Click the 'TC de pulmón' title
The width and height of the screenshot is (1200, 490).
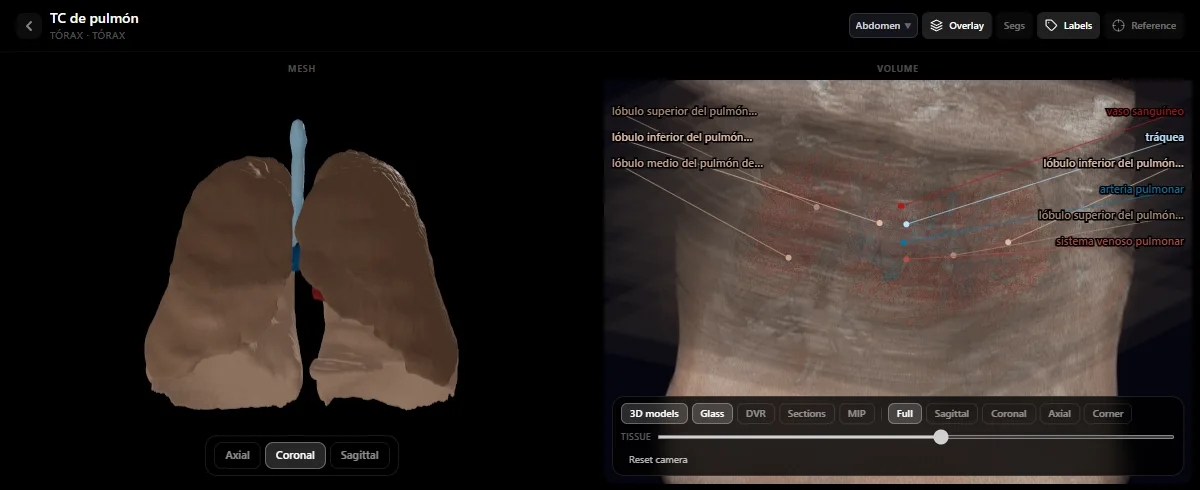(x=94, y=18)
